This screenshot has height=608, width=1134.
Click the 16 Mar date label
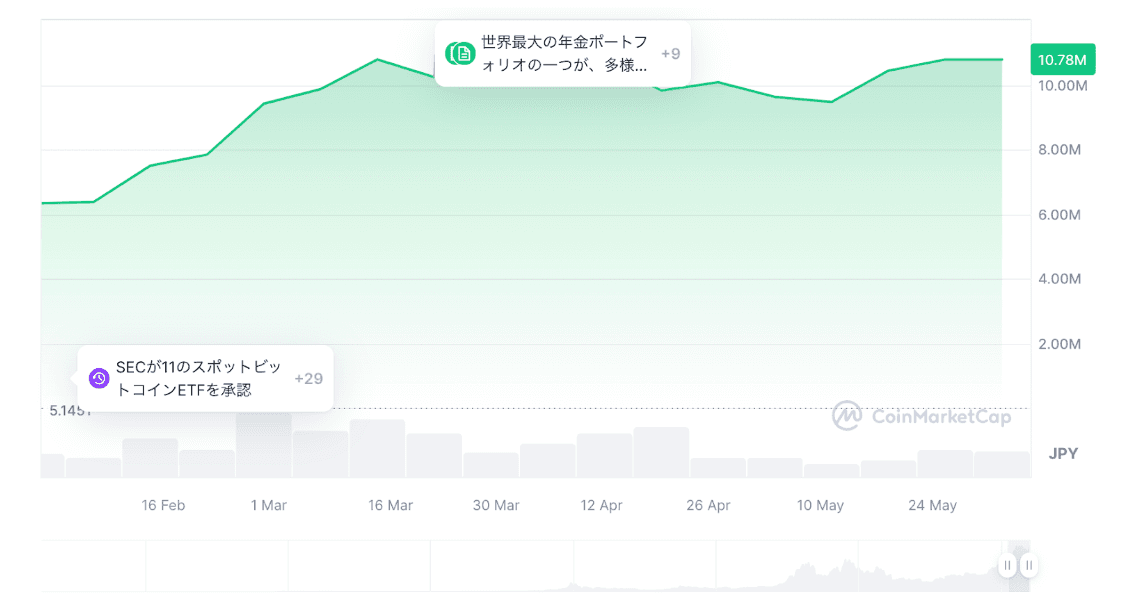(x=390, y=505)
